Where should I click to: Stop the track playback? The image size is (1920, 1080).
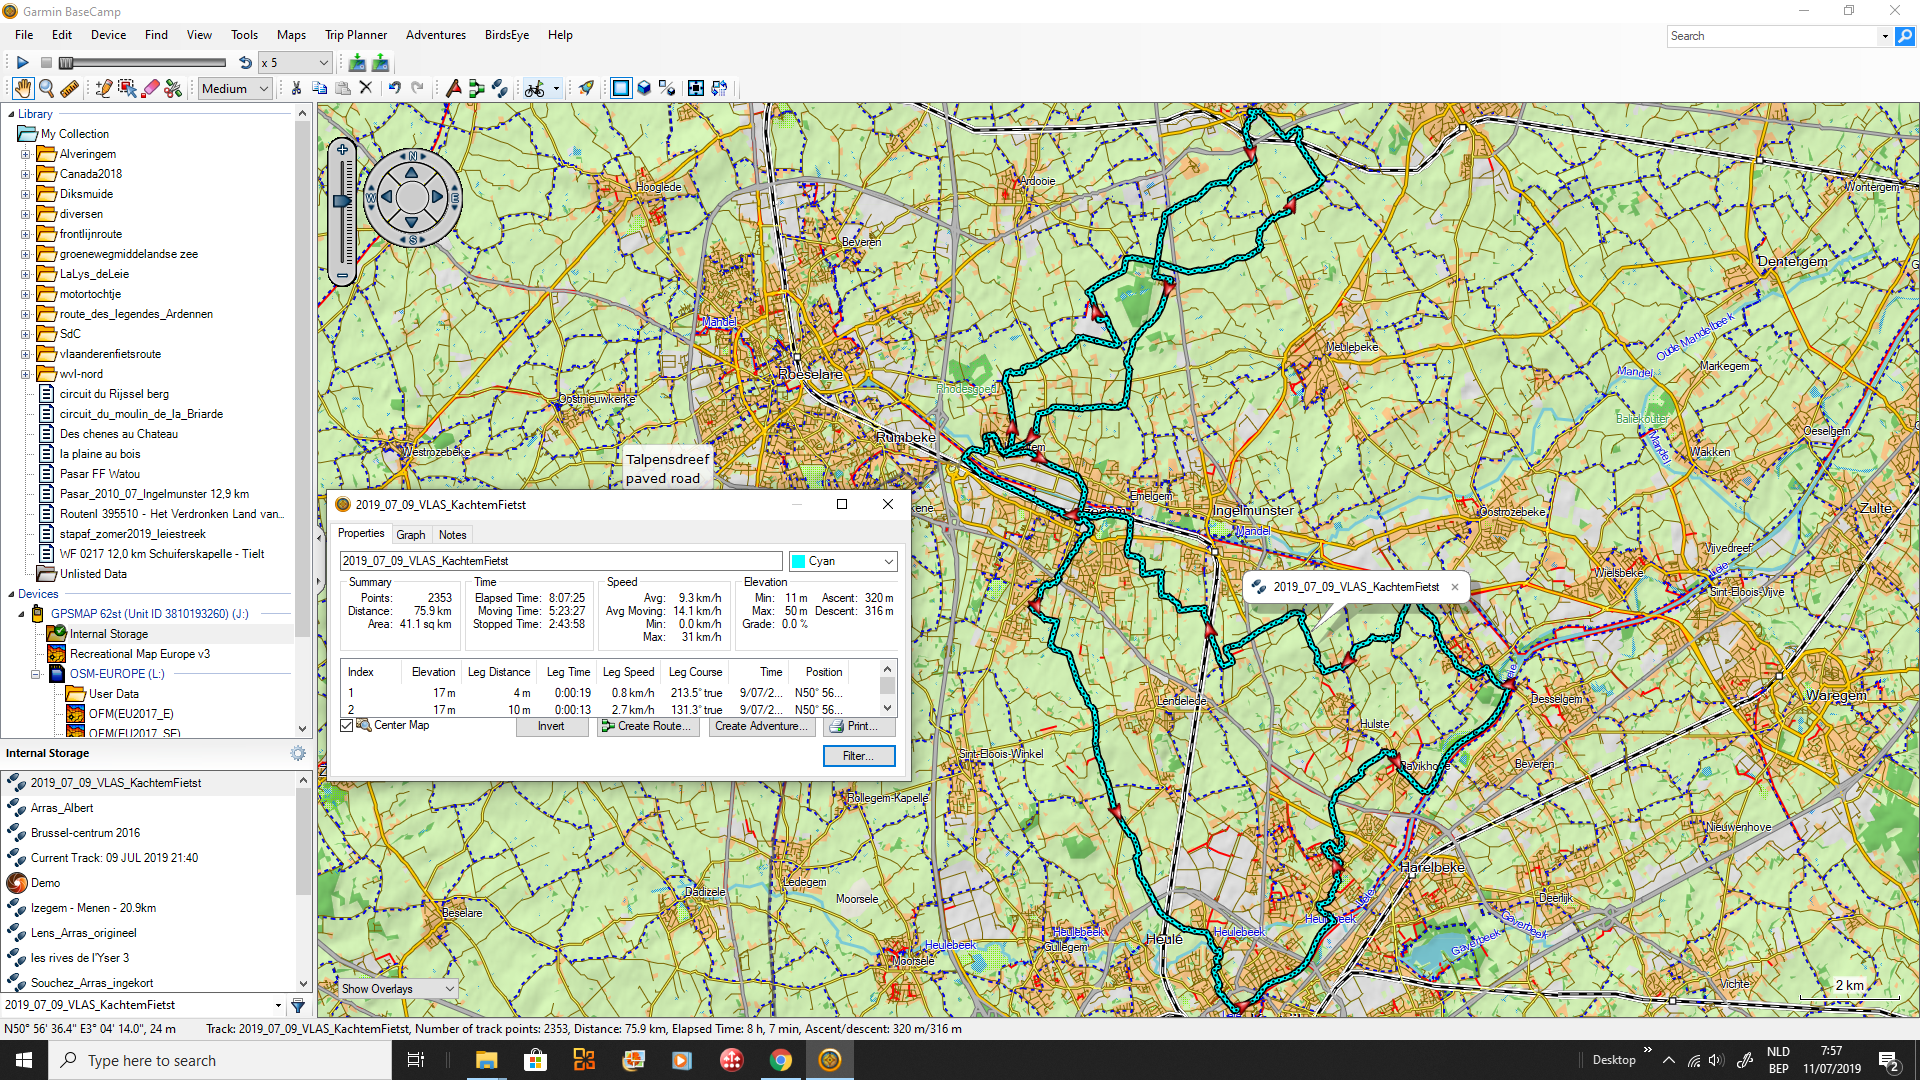[x=46, y=62]
